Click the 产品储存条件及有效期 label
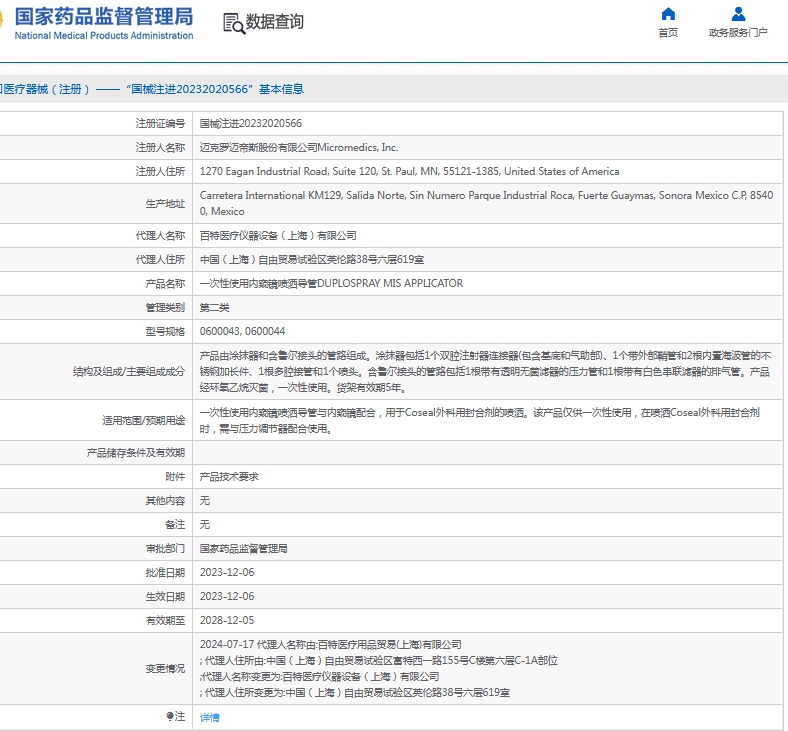This screenshot has width=788, height=731. (136, 453)
